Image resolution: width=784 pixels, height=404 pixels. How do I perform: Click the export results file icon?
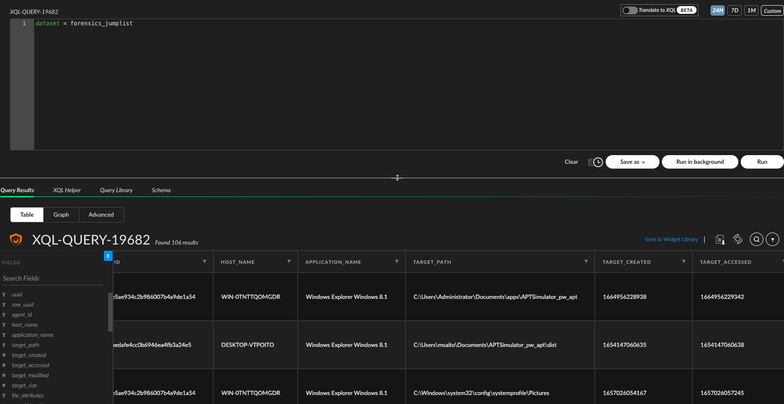click(720, 240)
